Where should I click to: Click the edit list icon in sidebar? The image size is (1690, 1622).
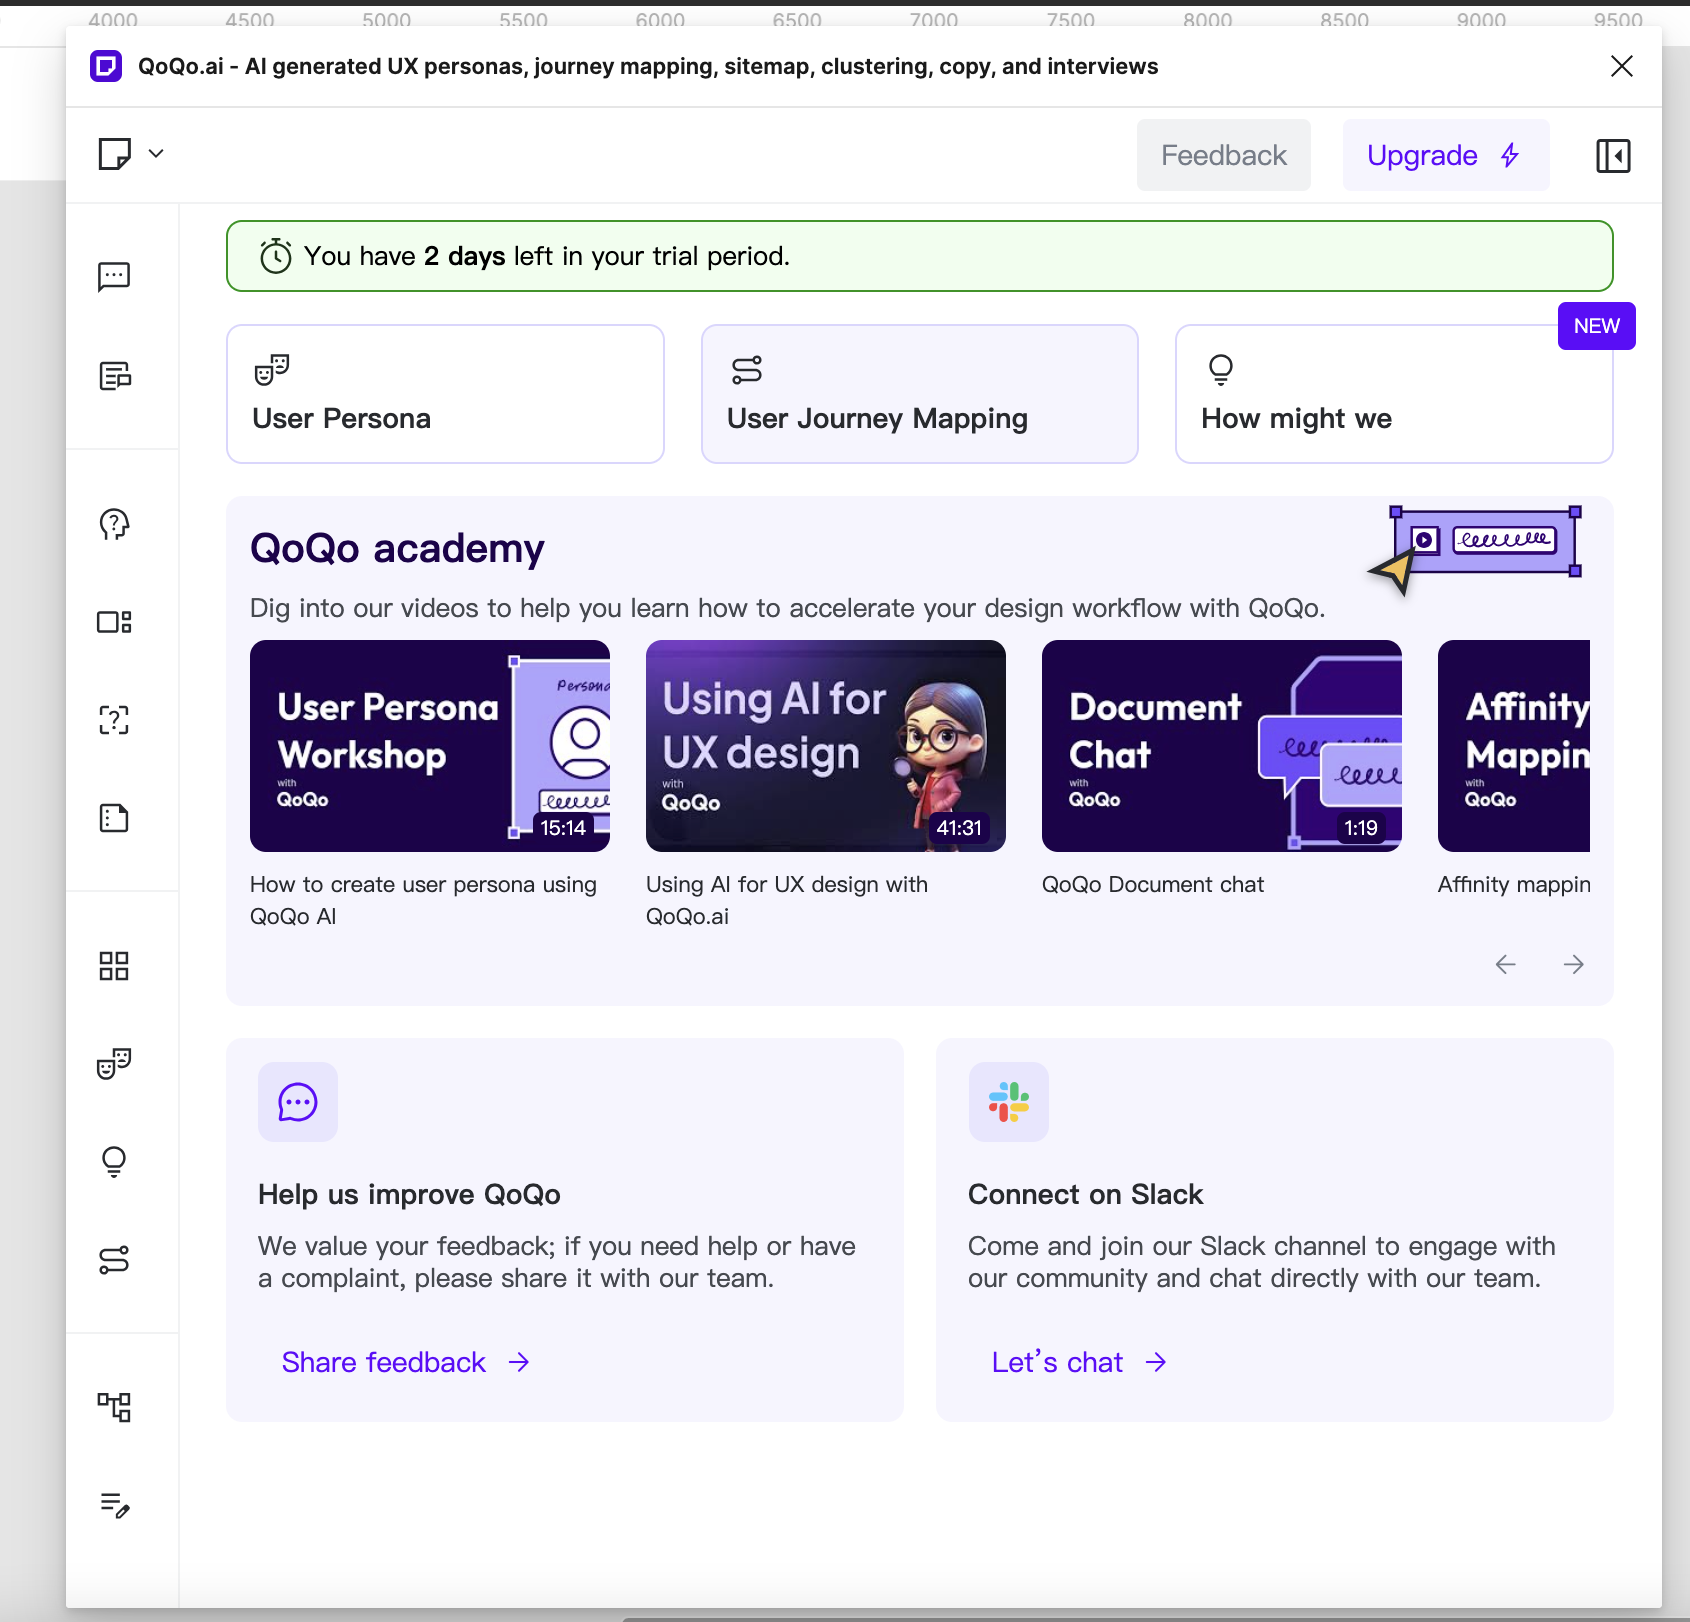coord(114,1505)
